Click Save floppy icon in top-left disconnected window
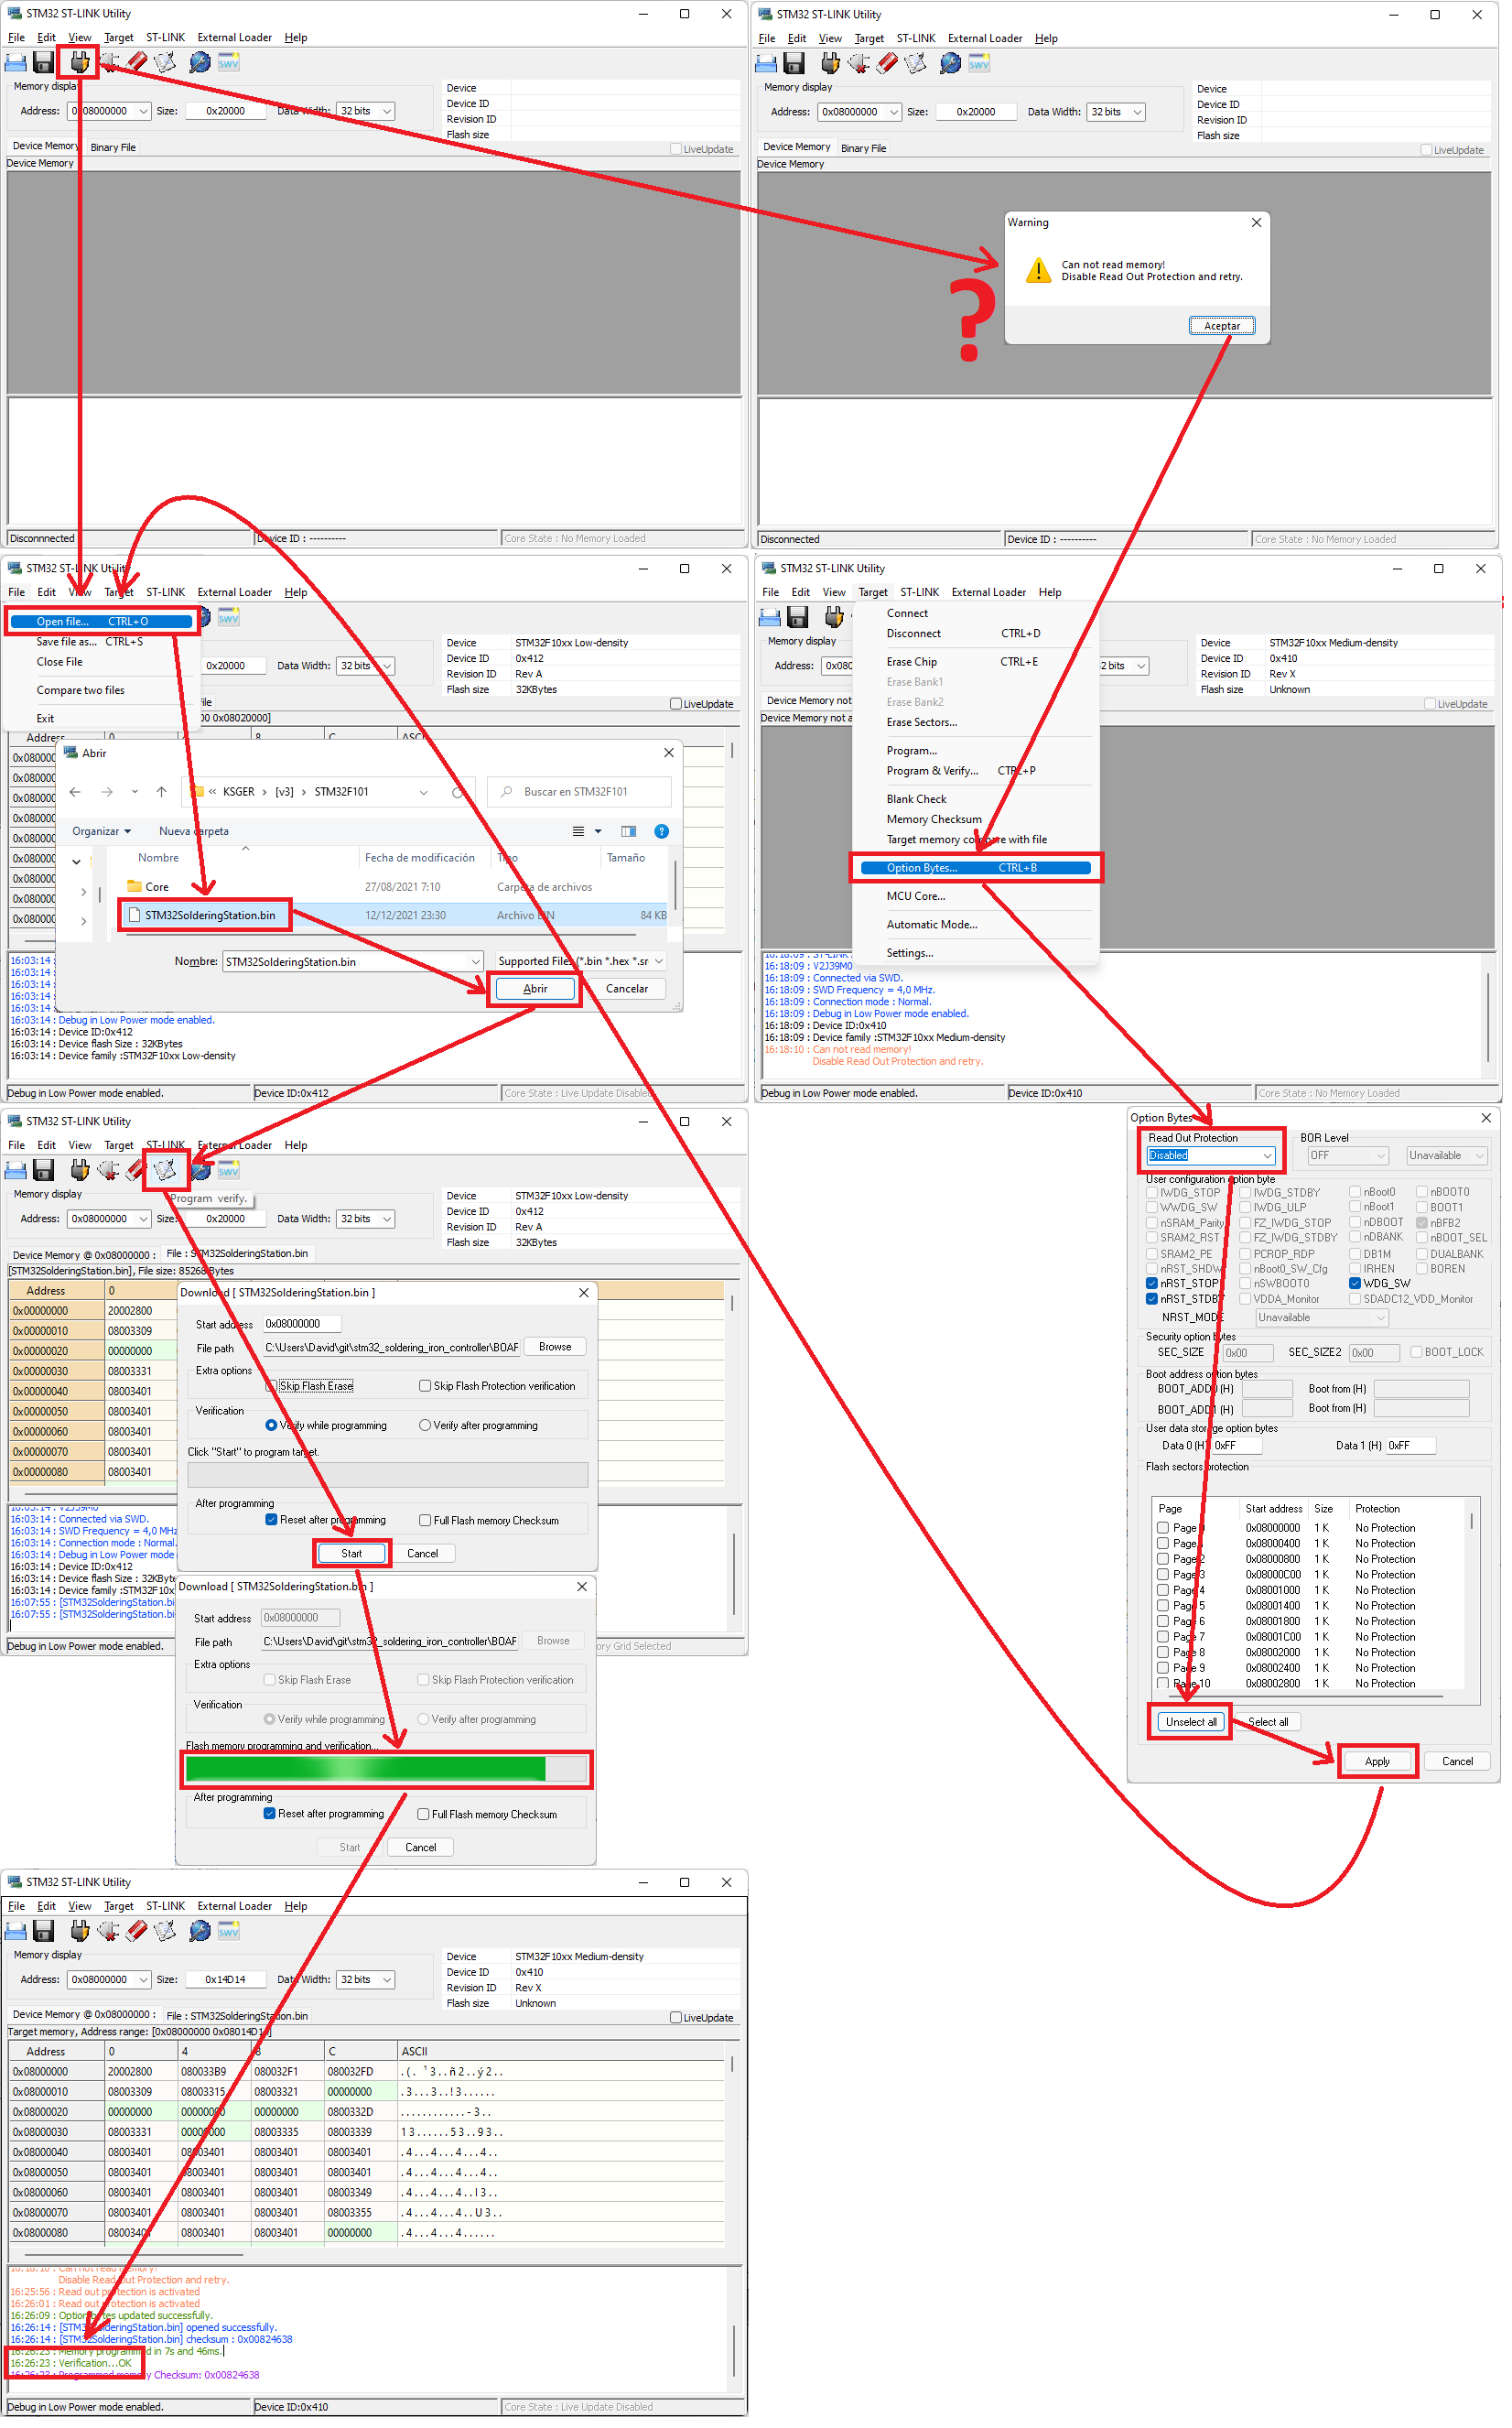The height and width of the screenshot is (2428, 1512). [x=43, y=63]
